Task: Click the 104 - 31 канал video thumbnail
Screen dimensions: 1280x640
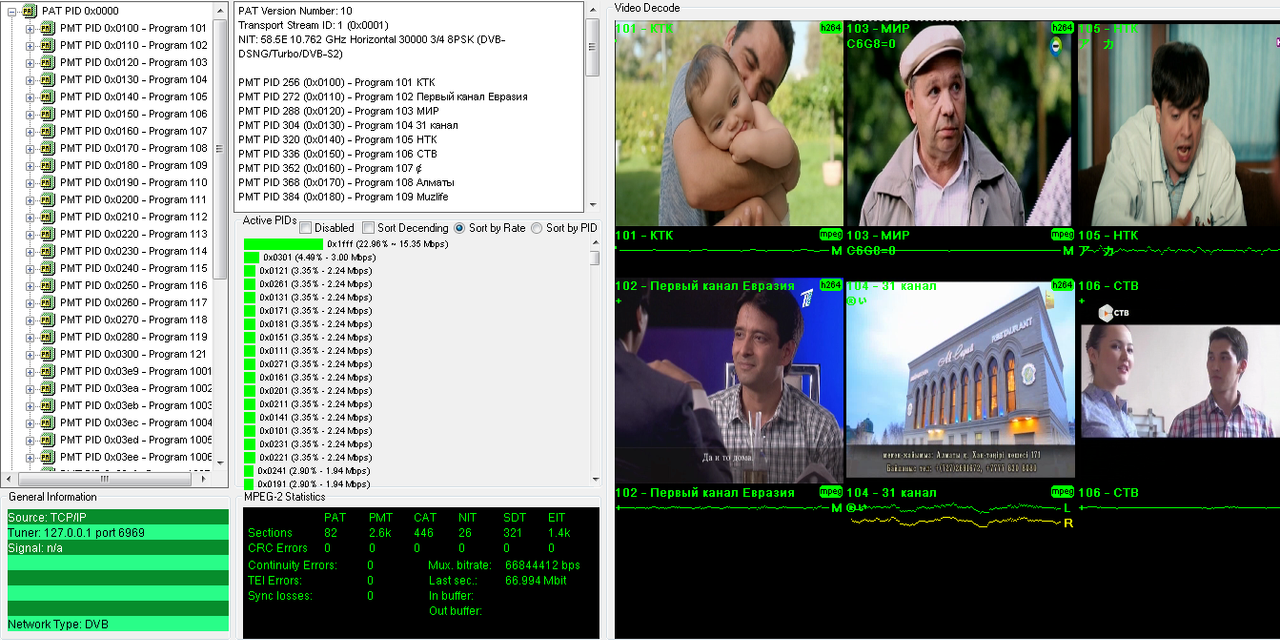Action: point(960,380)
